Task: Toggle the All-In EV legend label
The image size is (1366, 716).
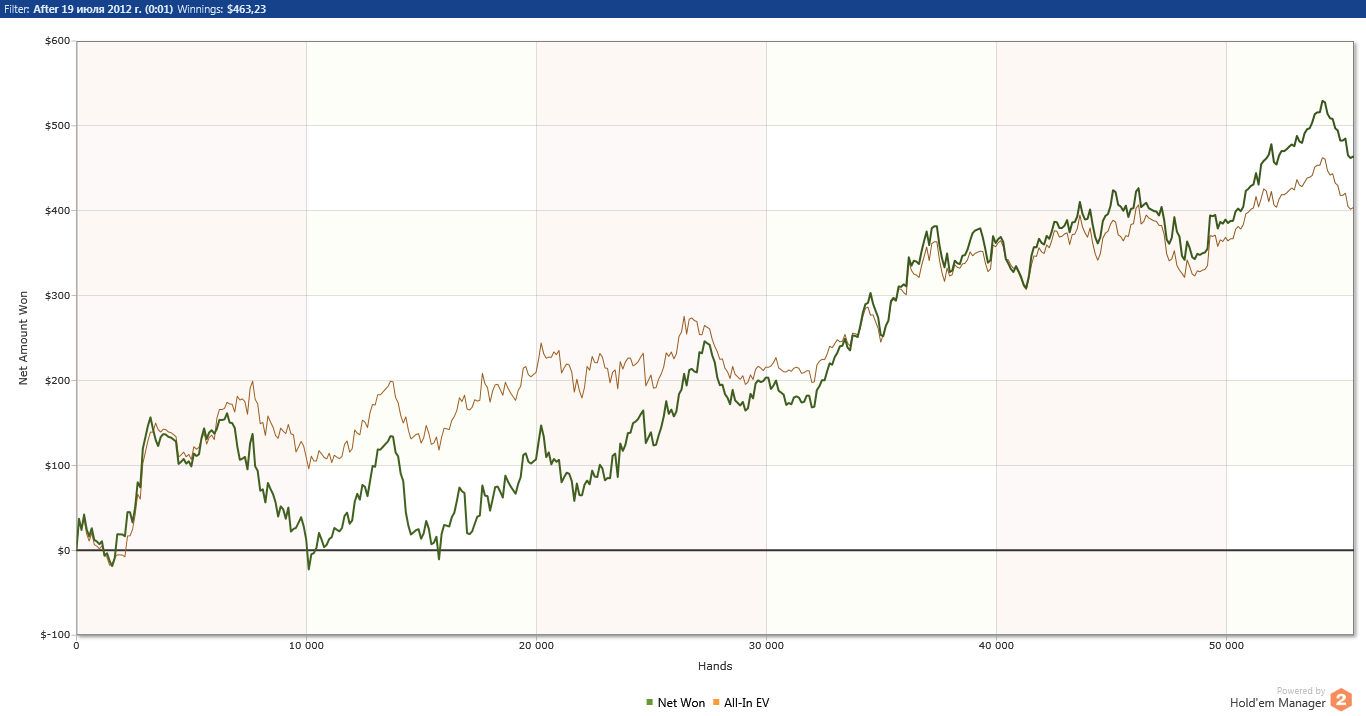Action: pyautogui.click(x=746, y=703)
